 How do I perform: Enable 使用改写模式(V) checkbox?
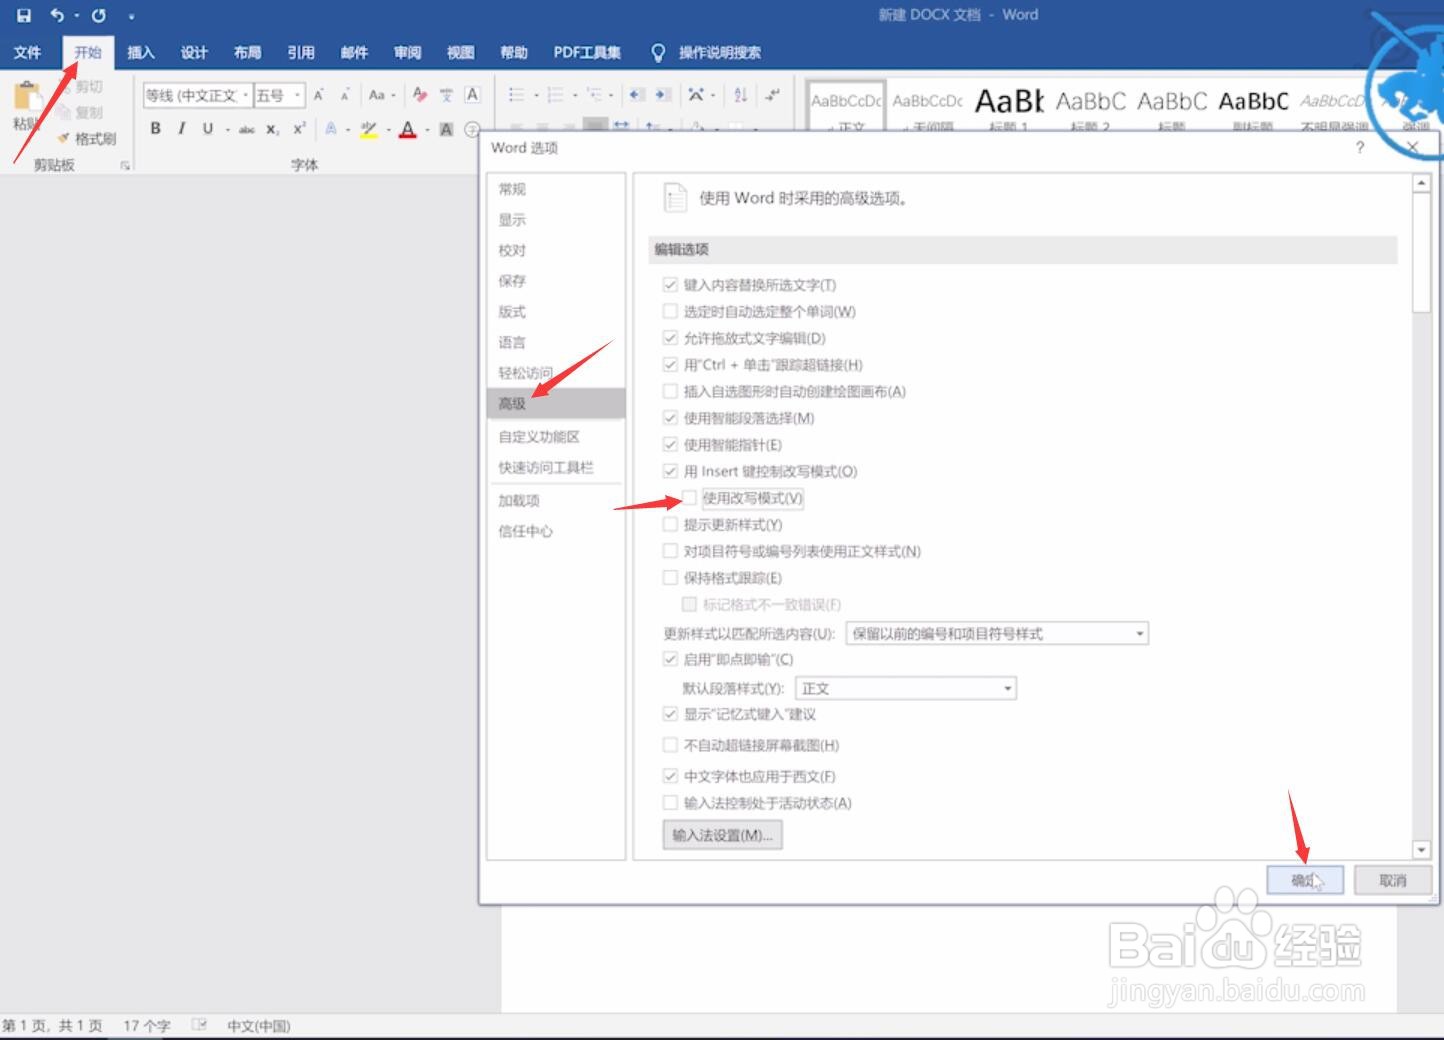click(x=691, y=498)
